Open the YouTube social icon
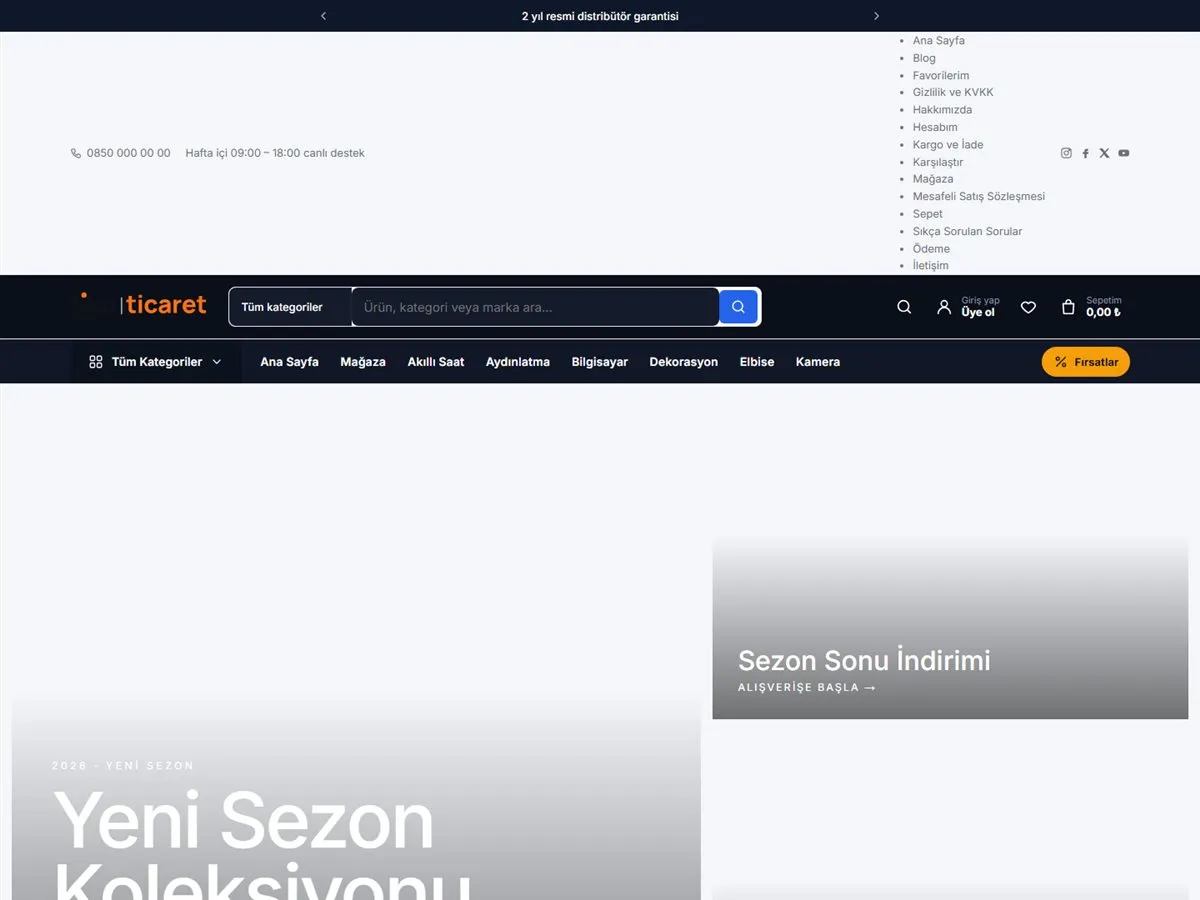Screen dimensions: 1200x900 1124,153
